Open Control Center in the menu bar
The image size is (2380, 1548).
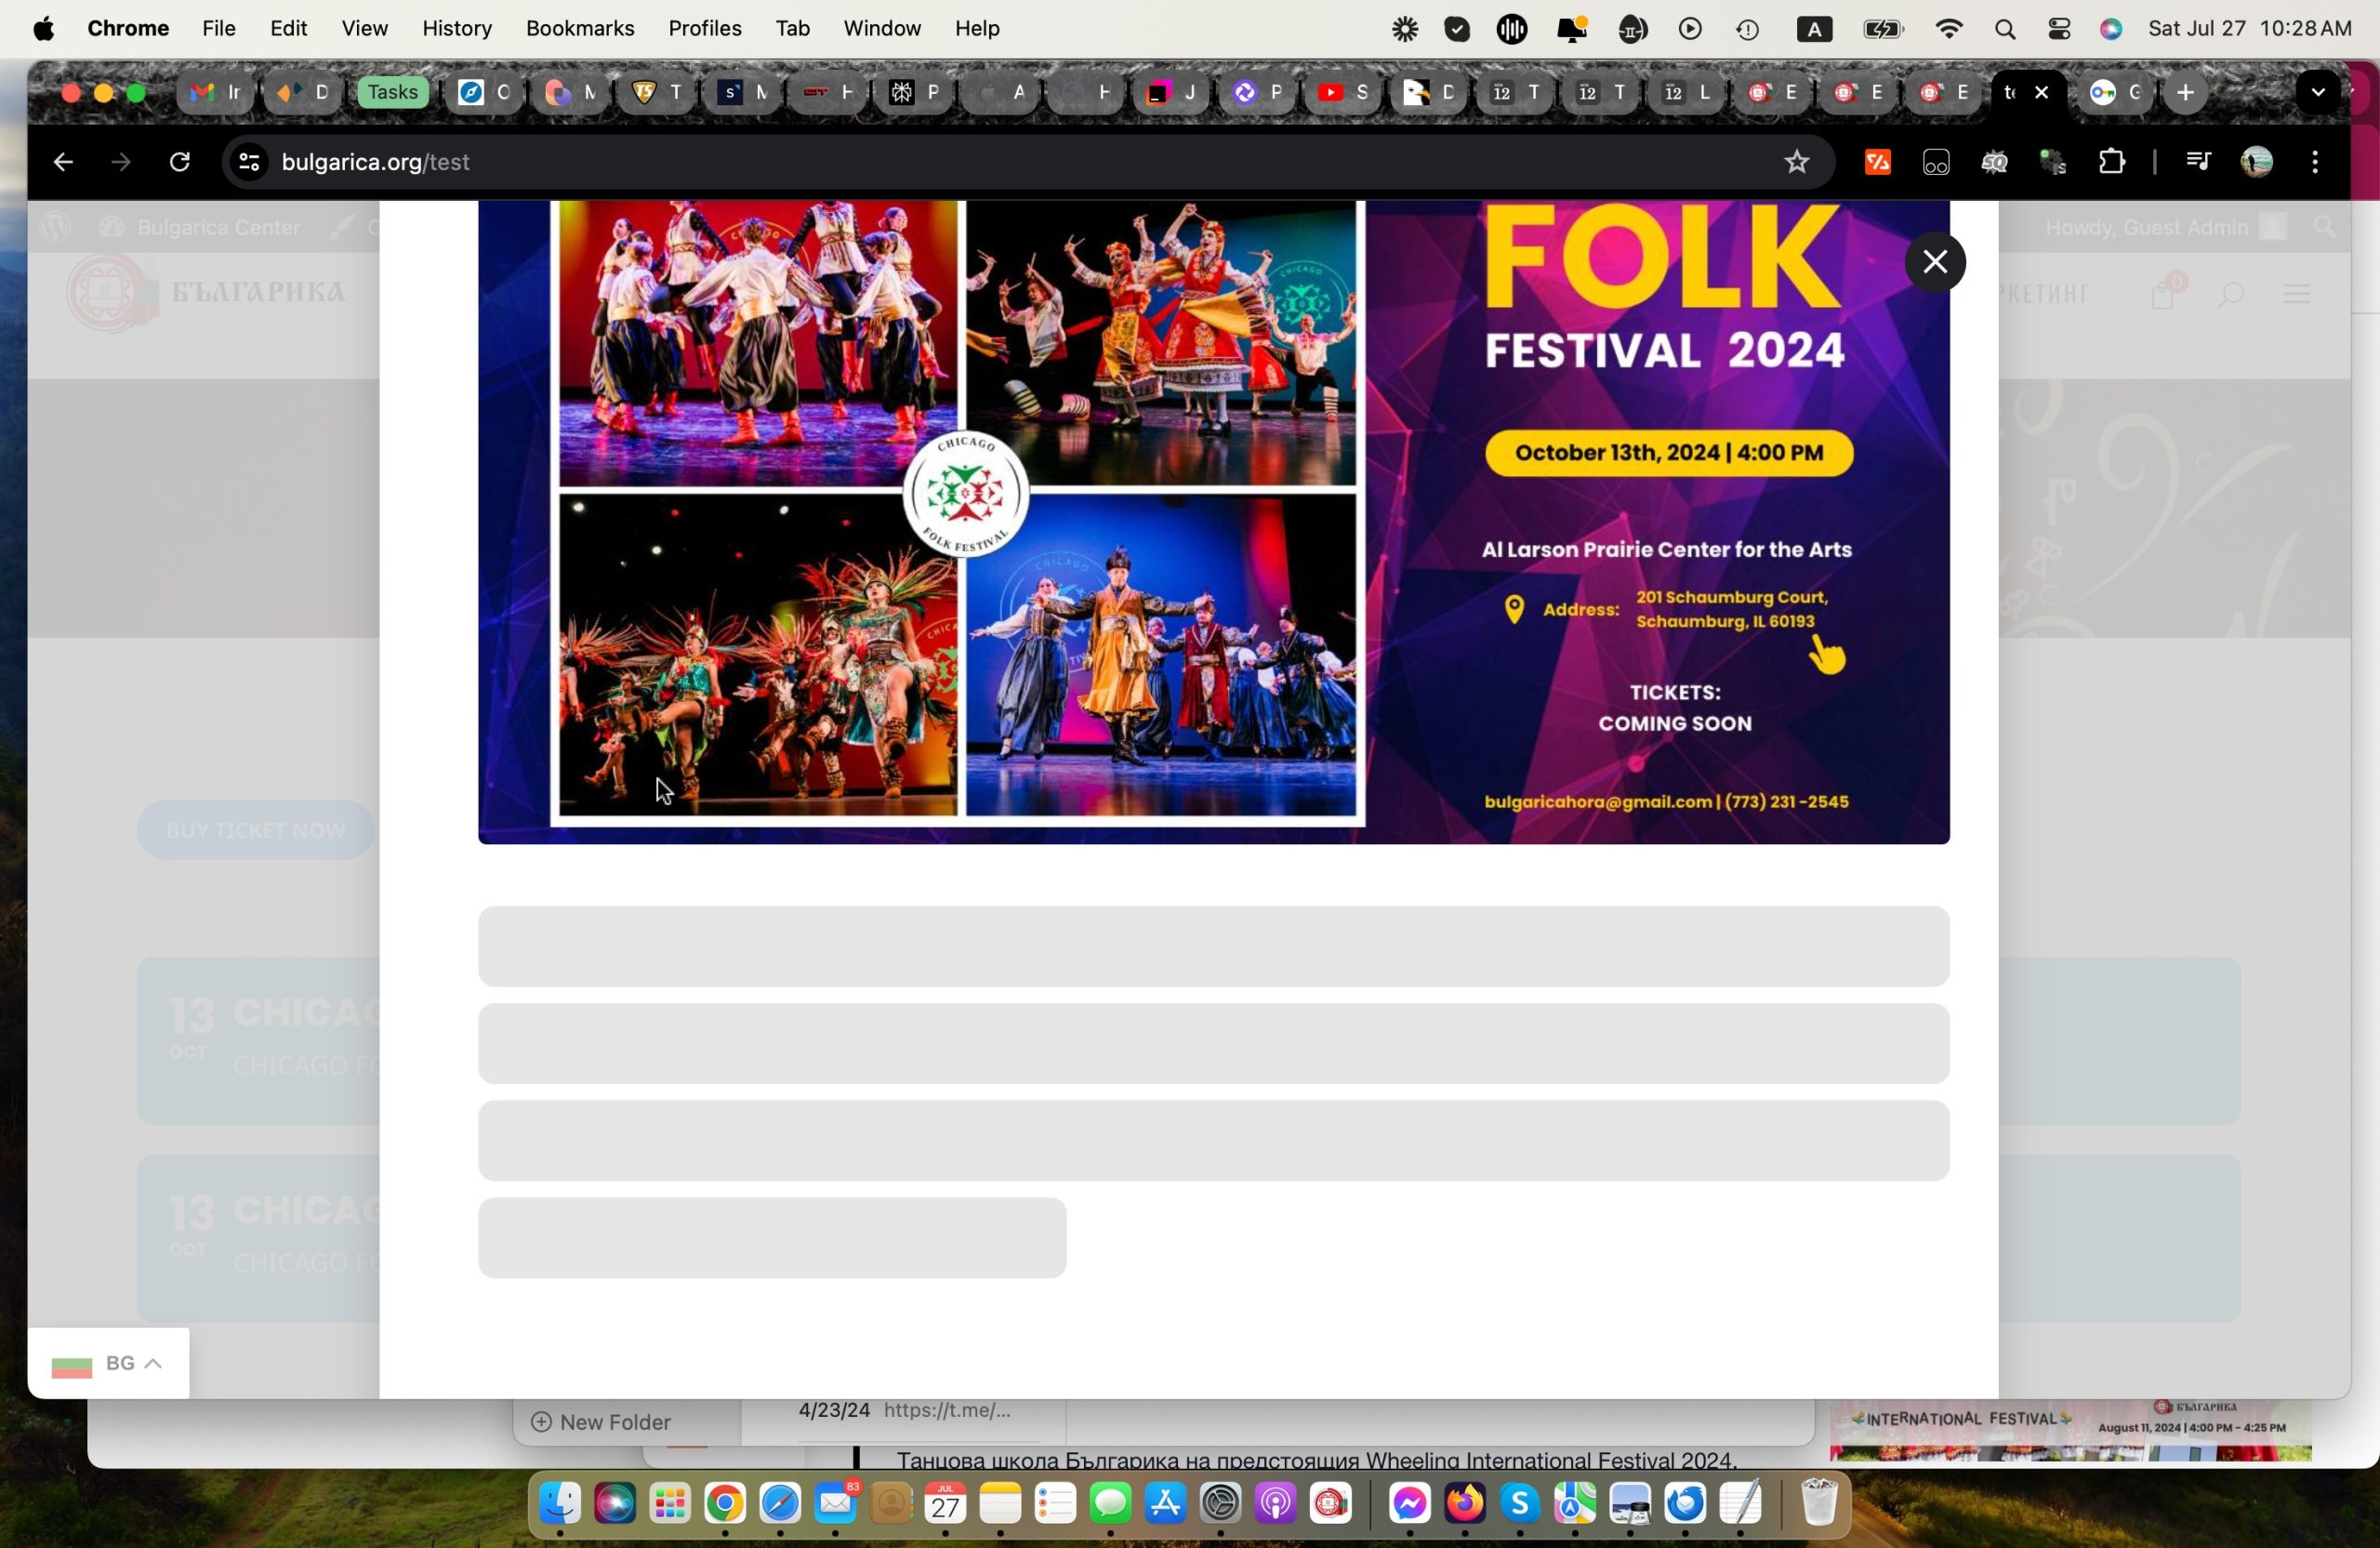(x=2059, y=29)
